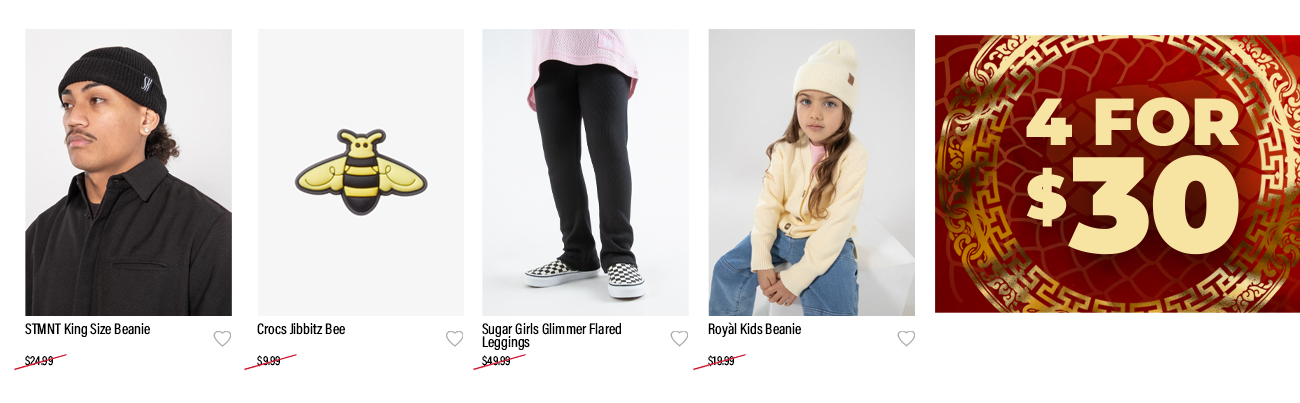Click the struck-through $9.99 price

click(x=268, y=361)
